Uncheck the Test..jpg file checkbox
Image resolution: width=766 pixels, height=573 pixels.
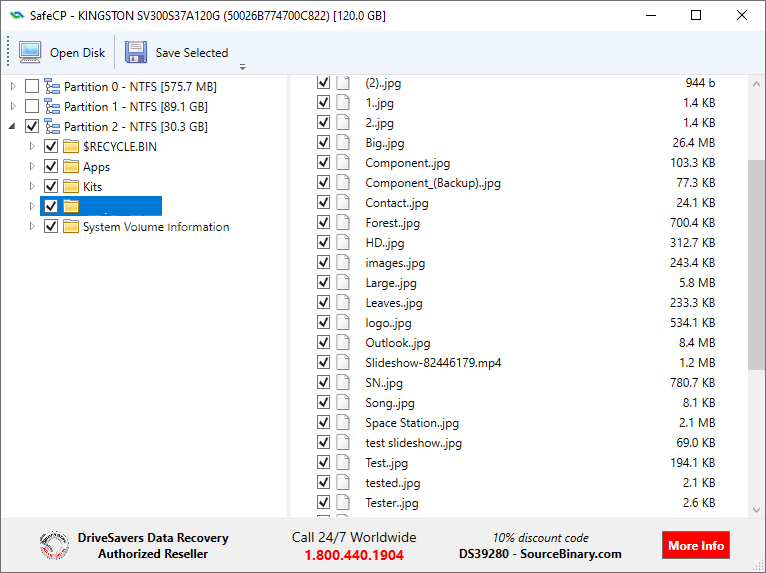pyautogui.click(x=323, y=463)
